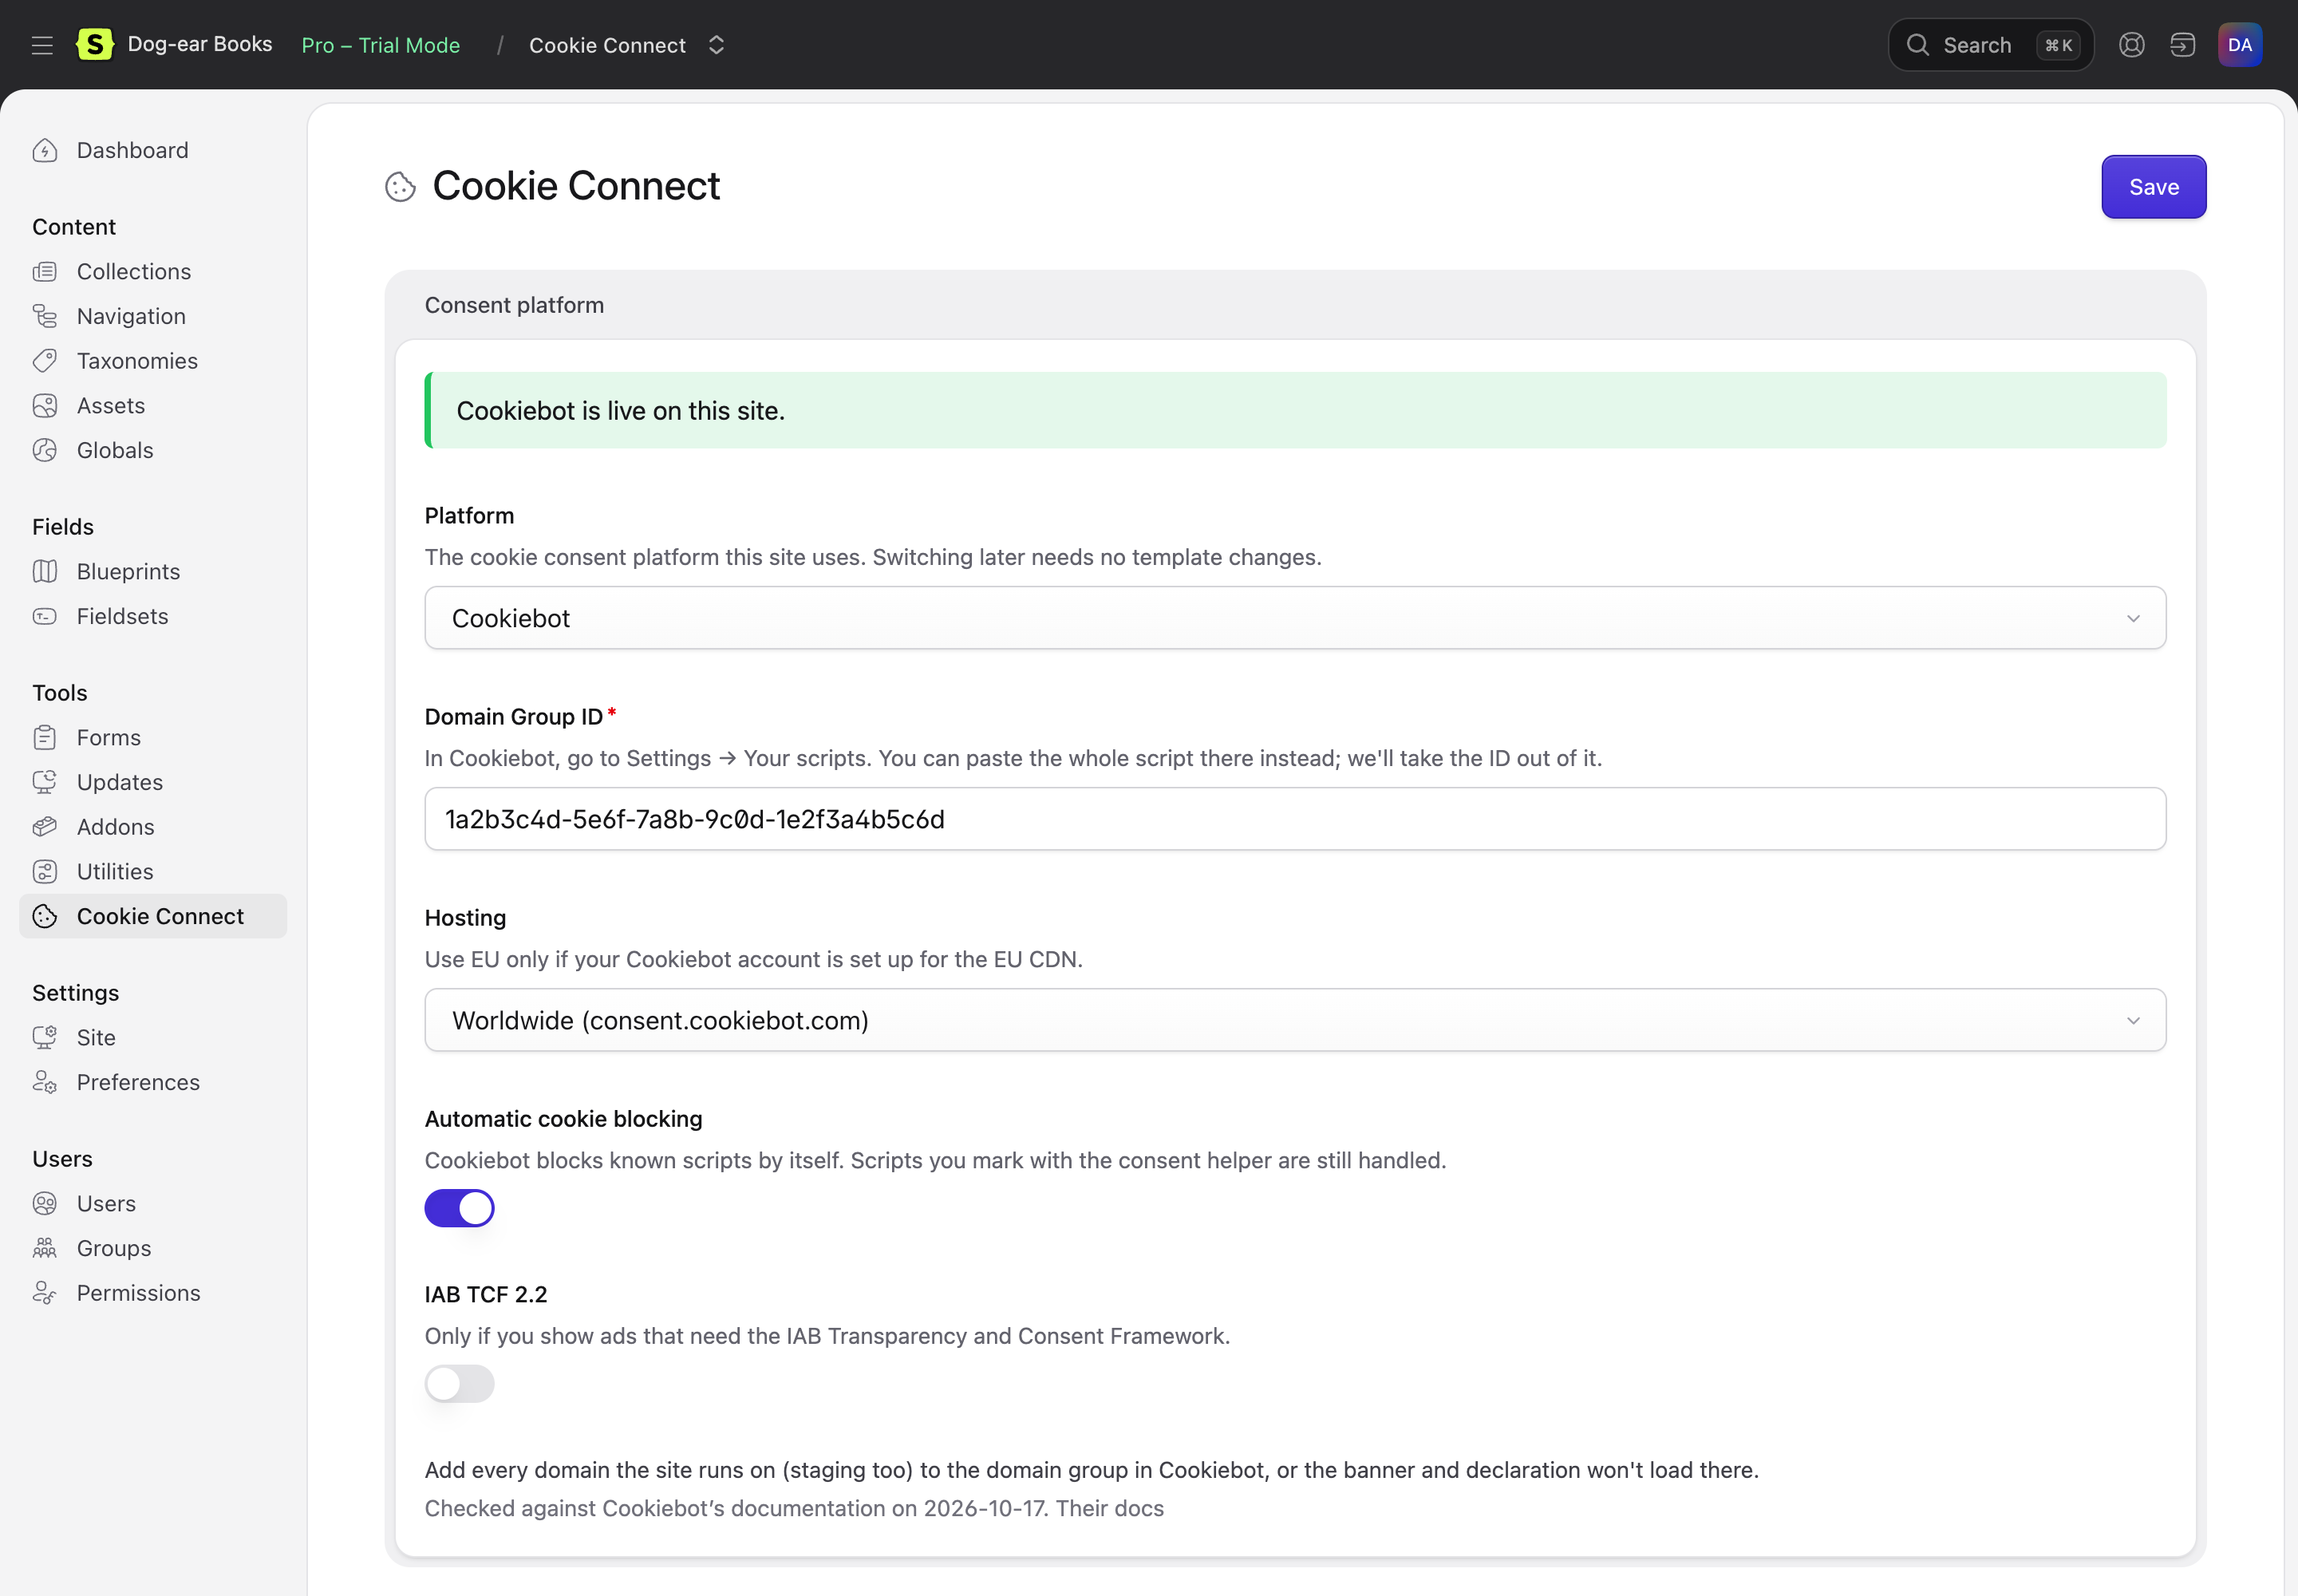Enable the IAB TCF 2.2 toggle
This screenshot has width=2298, height=1596.
coord(459,1384)
